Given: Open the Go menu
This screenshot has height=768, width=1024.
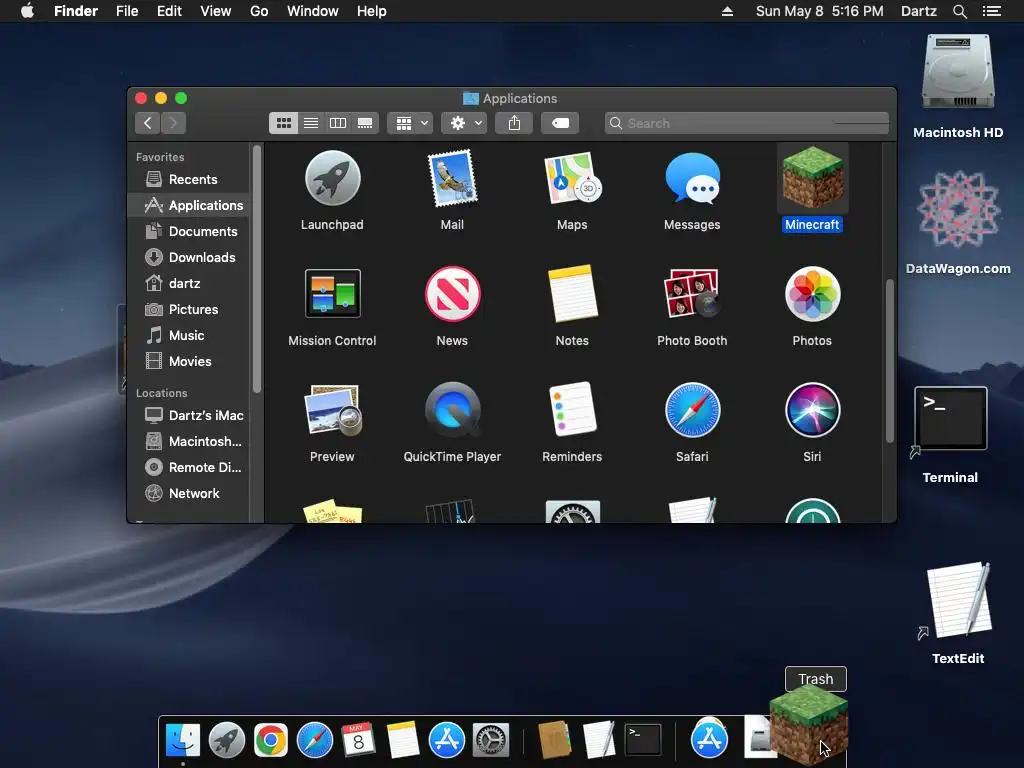Looking at the screenshot, I should point(259,11).
